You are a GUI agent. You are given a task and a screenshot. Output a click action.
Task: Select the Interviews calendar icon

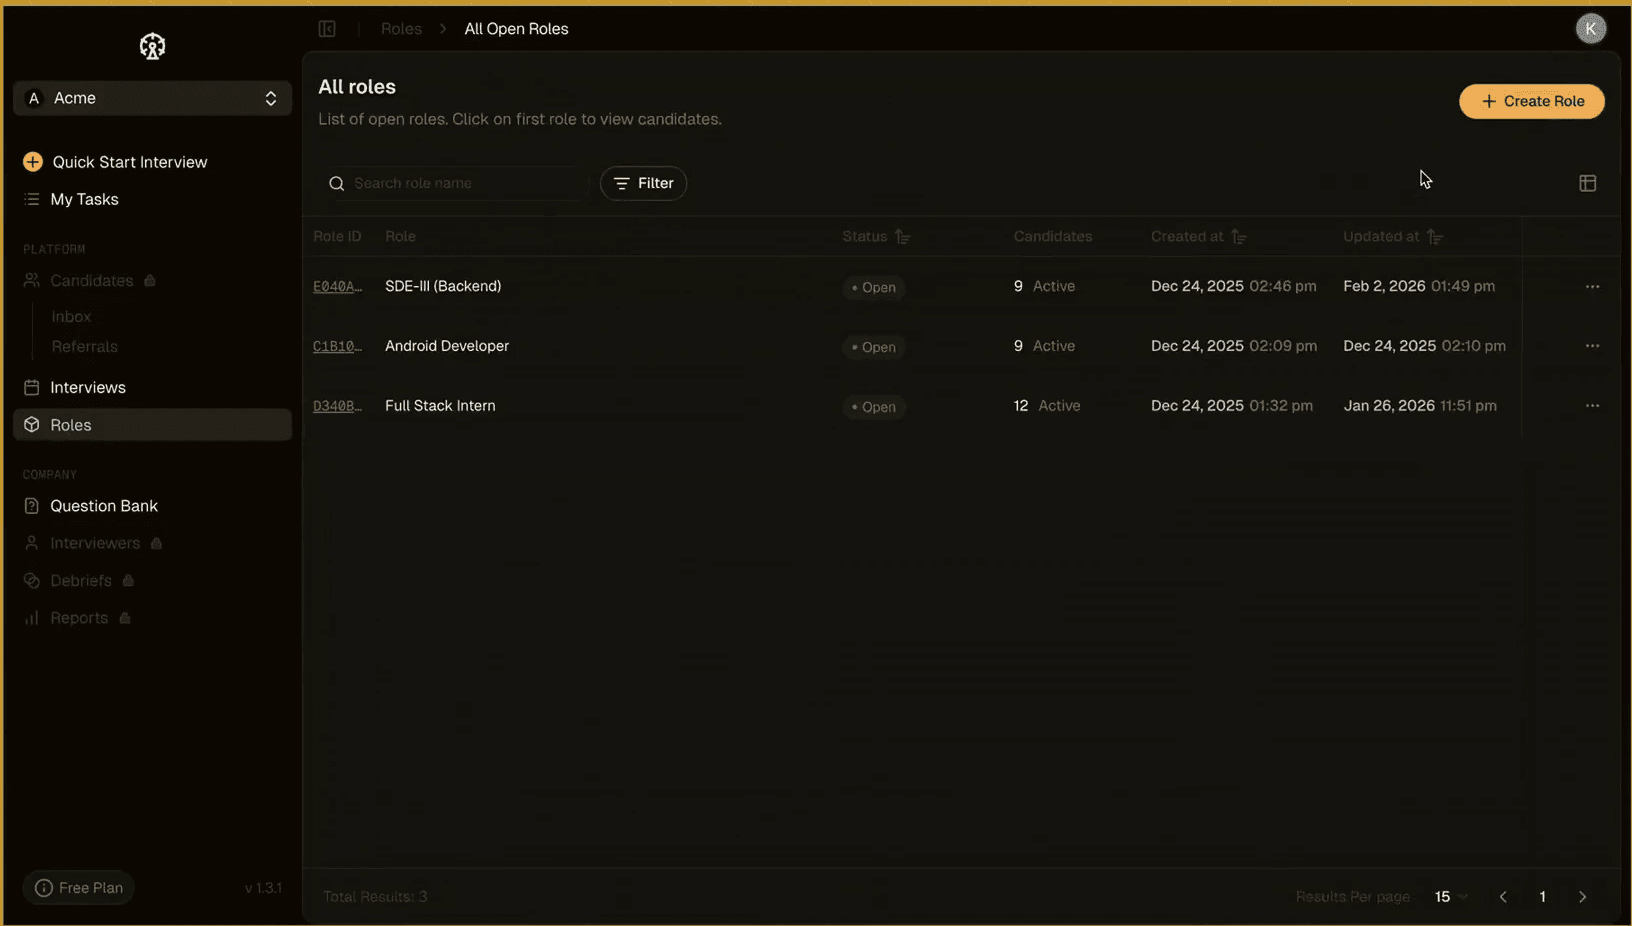pos(33,387)
